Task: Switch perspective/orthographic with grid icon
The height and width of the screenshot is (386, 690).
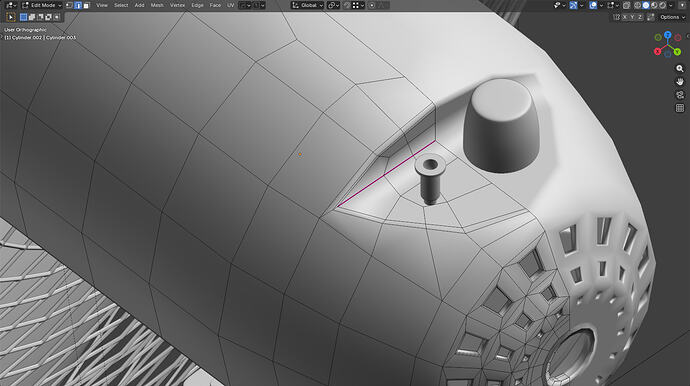Action: click(680, 108)
